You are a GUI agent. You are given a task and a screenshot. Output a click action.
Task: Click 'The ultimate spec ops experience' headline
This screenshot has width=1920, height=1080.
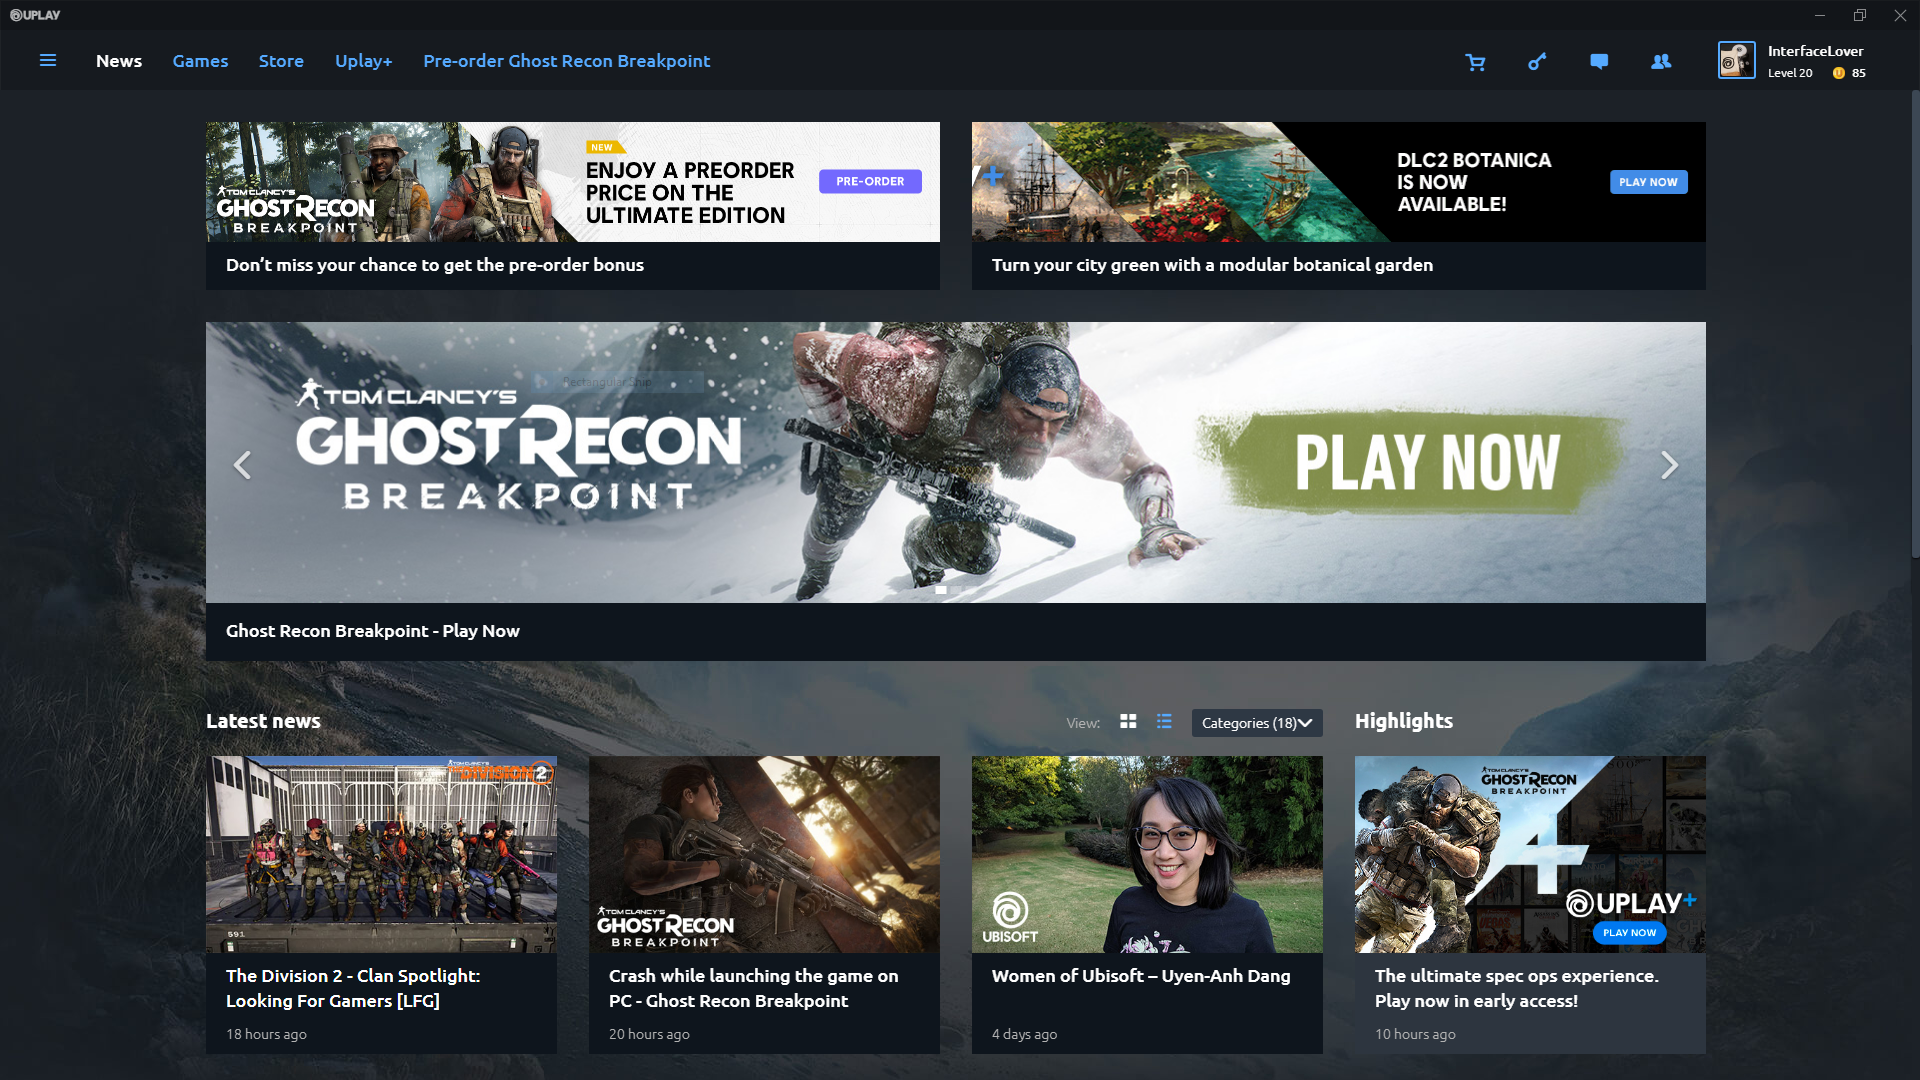1516,988
